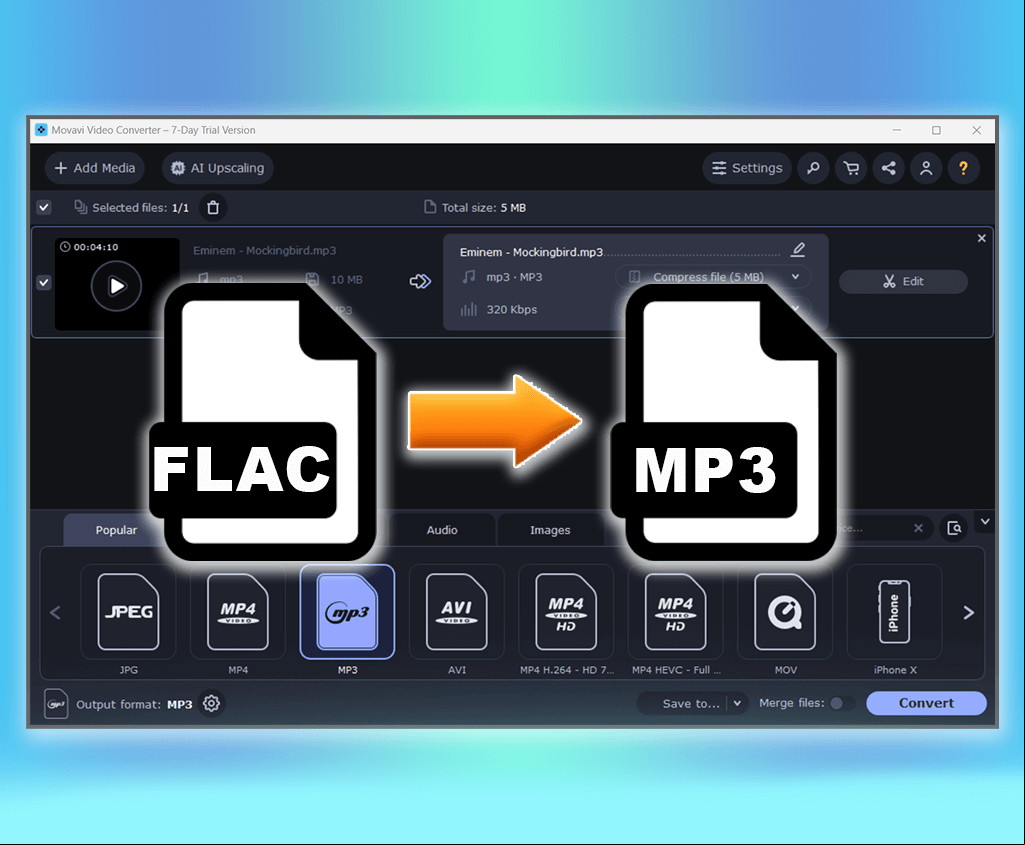
Task: Remove the Mockingbird file from list
Action: pos(981,239)
